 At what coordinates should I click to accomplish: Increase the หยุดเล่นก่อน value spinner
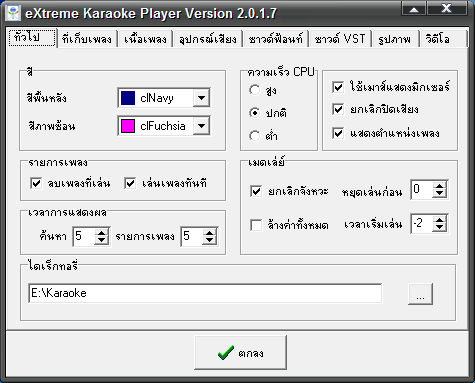(x=440, y=186)
